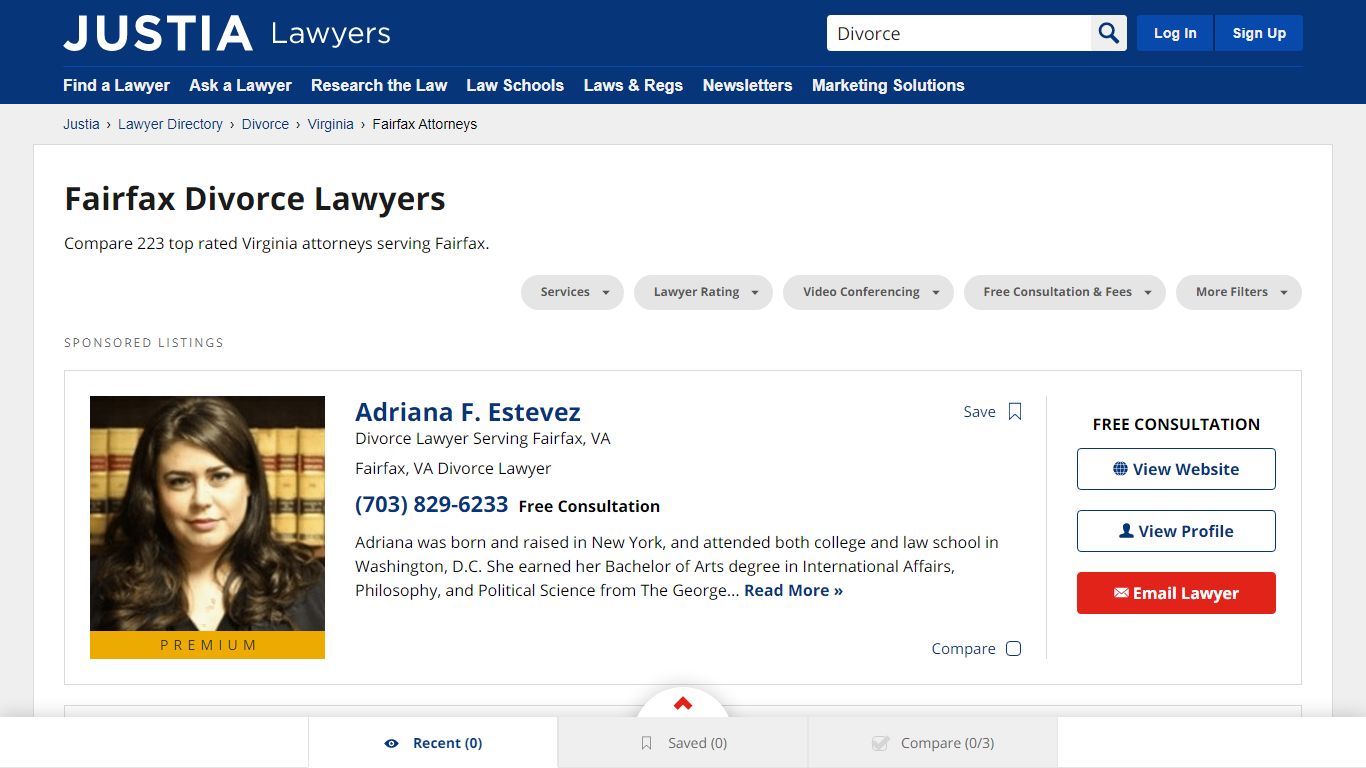Viewport: 1366px width, 768px height.
Task: Open the Lawyer Rating filter dropdown
Action: tap(703, 292)
